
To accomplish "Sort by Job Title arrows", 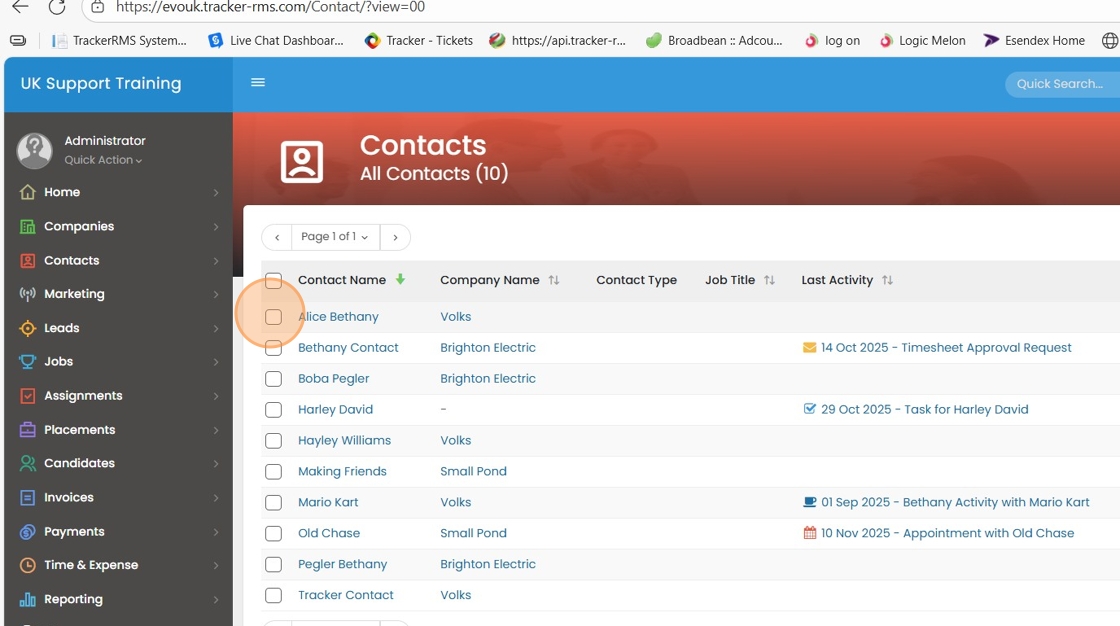I will point(769,280).
